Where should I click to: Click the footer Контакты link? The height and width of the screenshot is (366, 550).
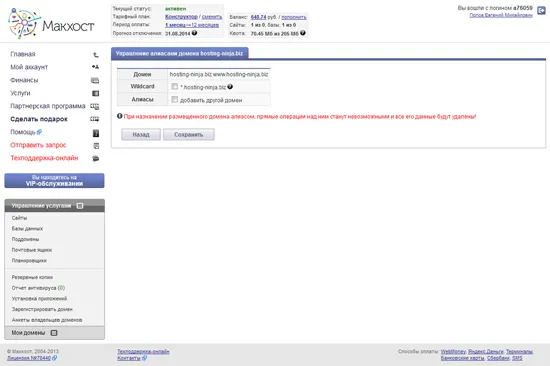[129, 358]
